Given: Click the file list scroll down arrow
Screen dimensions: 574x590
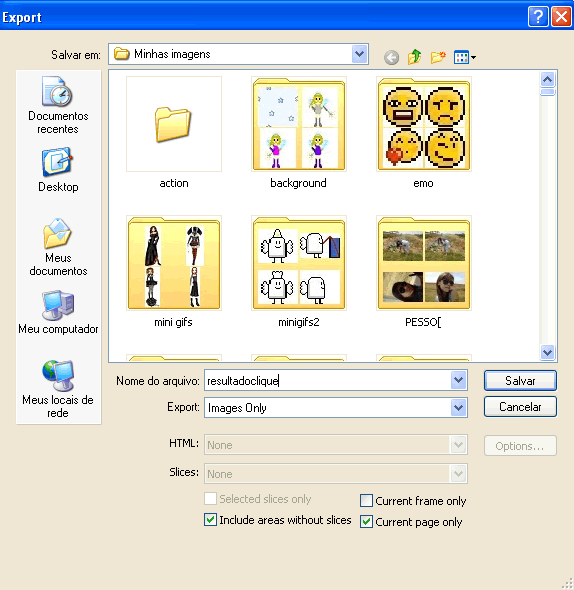Looking at the screenshot, I should 547,353.
